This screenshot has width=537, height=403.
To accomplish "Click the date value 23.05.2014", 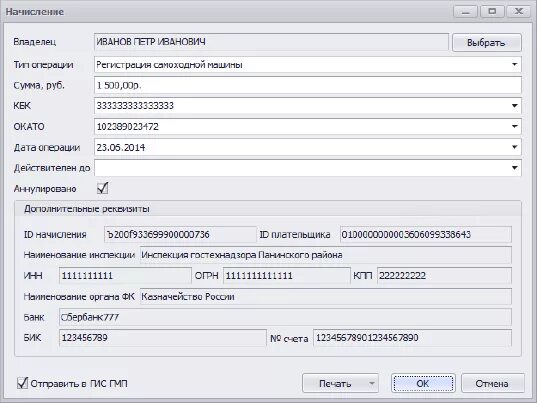I will pos(121,148).
